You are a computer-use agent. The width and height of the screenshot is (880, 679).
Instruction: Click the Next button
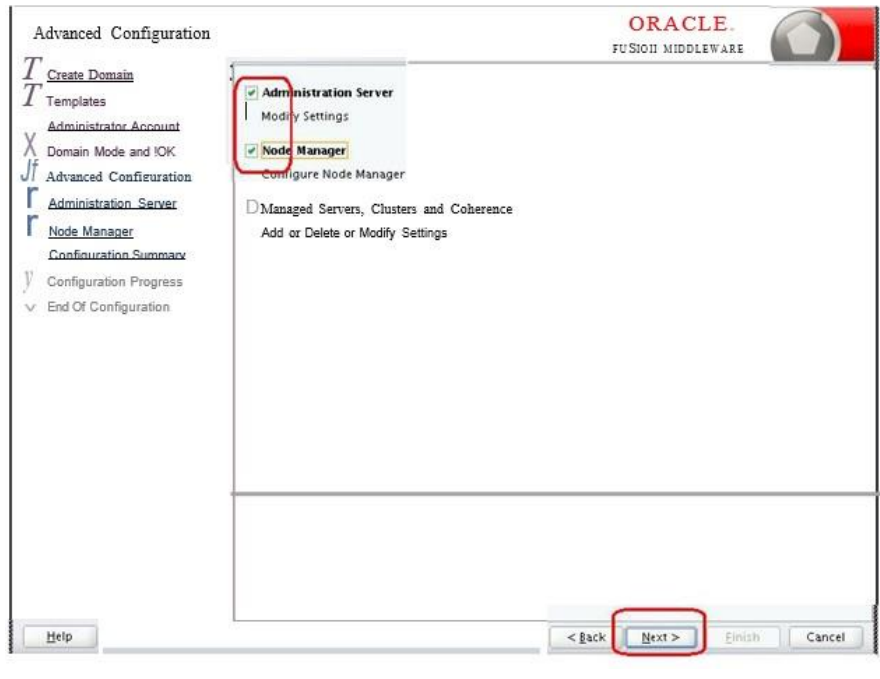point(661,637)
